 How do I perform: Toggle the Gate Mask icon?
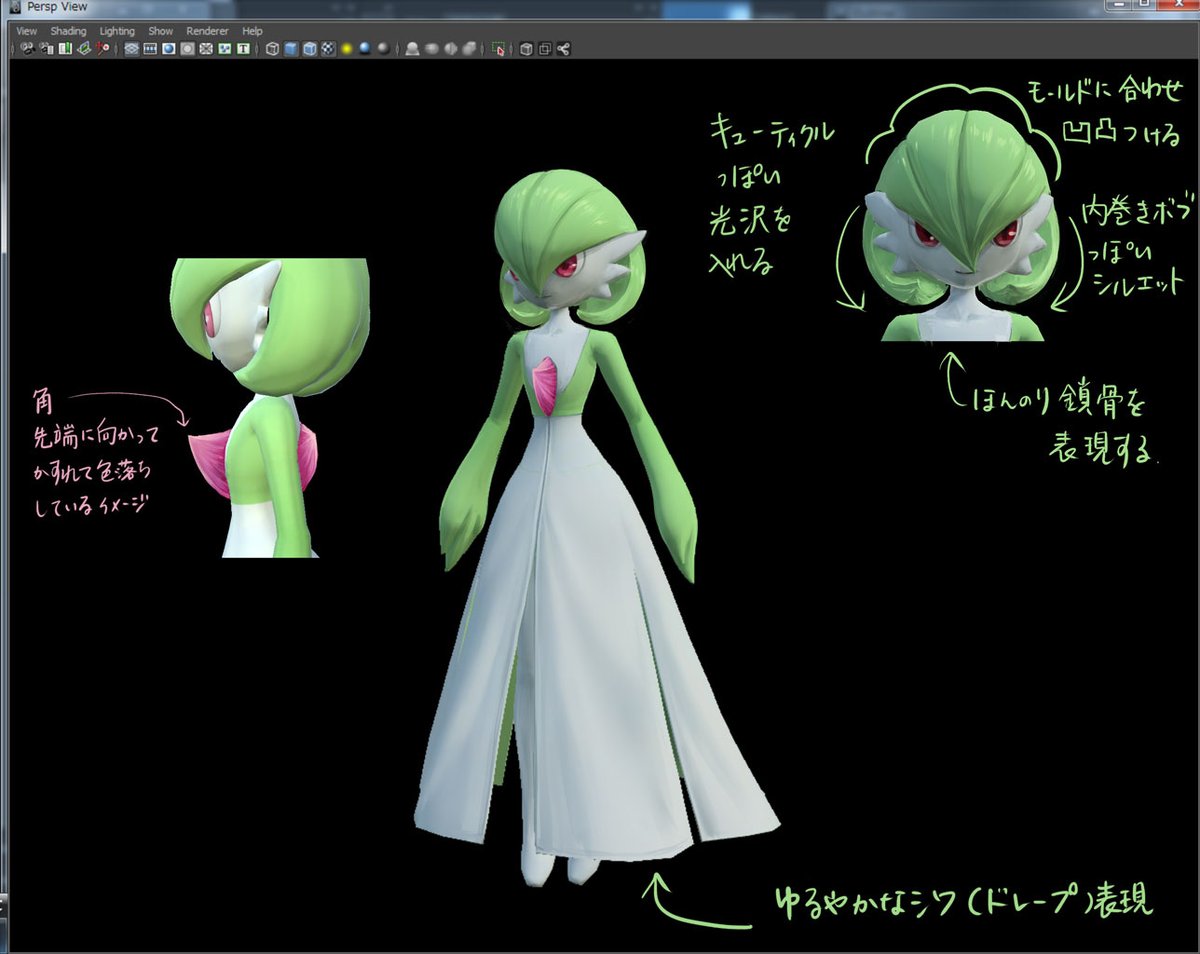tap(188, 48)
